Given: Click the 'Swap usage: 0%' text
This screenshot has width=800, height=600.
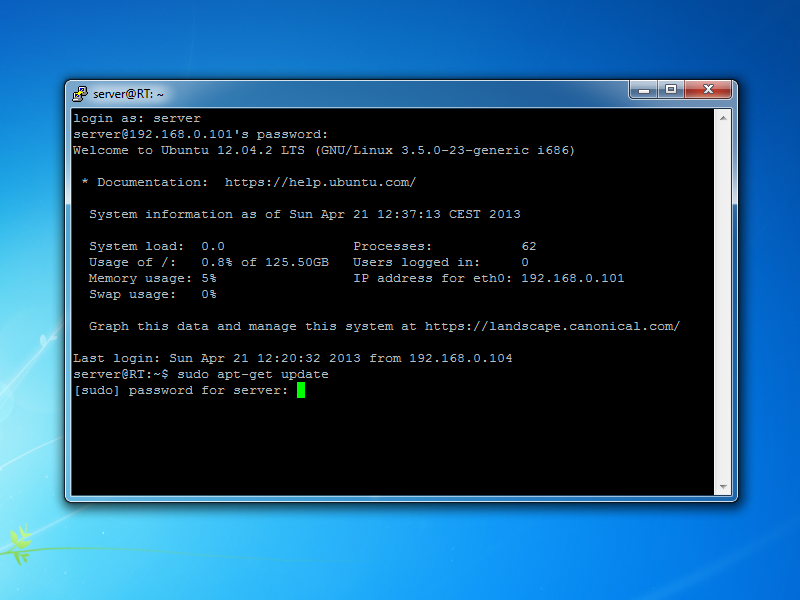Looking at the screenshot, I should pyautogui.click(x=152, y=294).
